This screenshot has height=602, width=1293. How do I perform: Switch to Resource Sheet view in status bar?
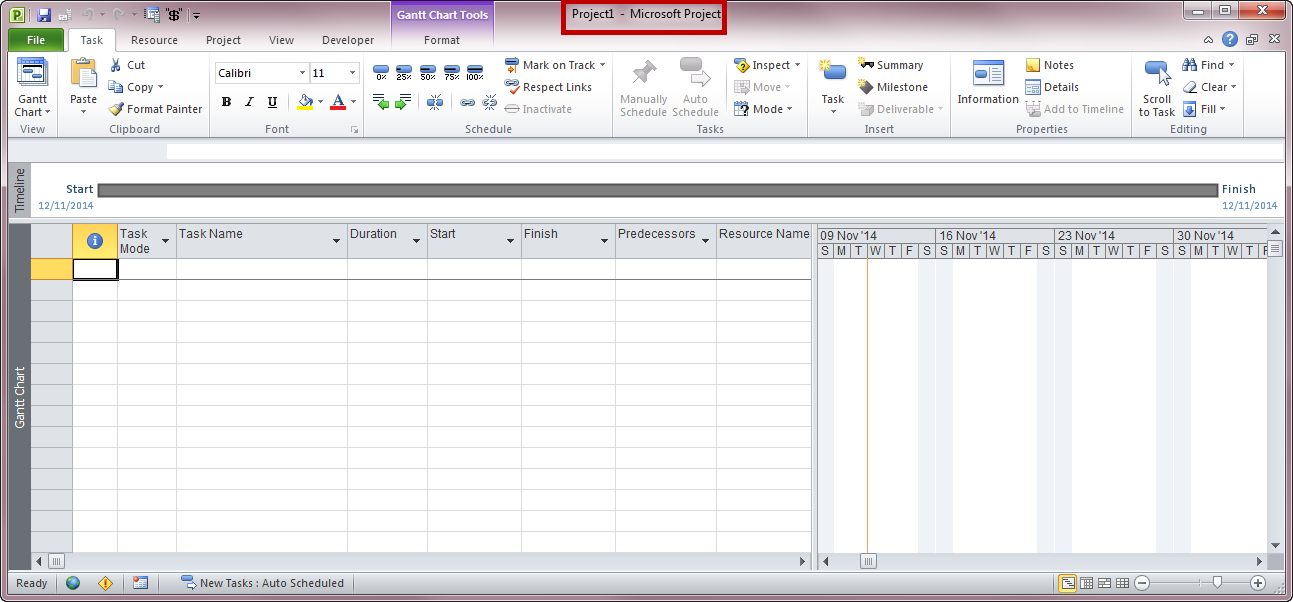click(1123, 583)
